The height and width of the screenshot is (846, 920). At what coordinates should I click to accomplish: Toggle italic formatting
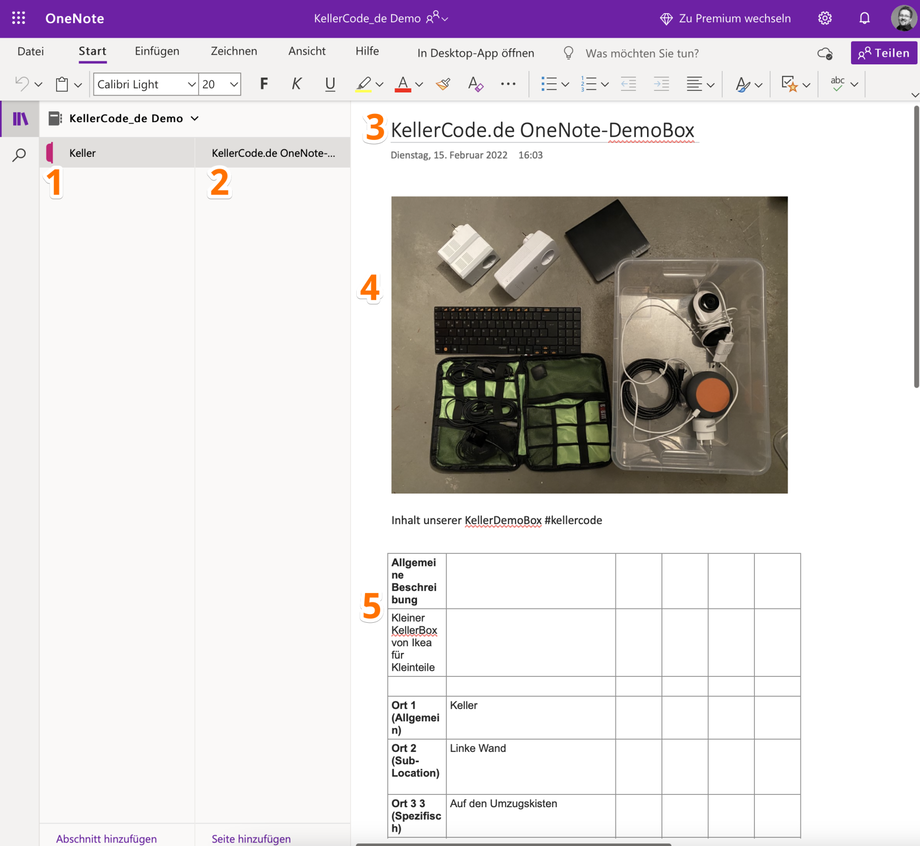tap(296, 85)
